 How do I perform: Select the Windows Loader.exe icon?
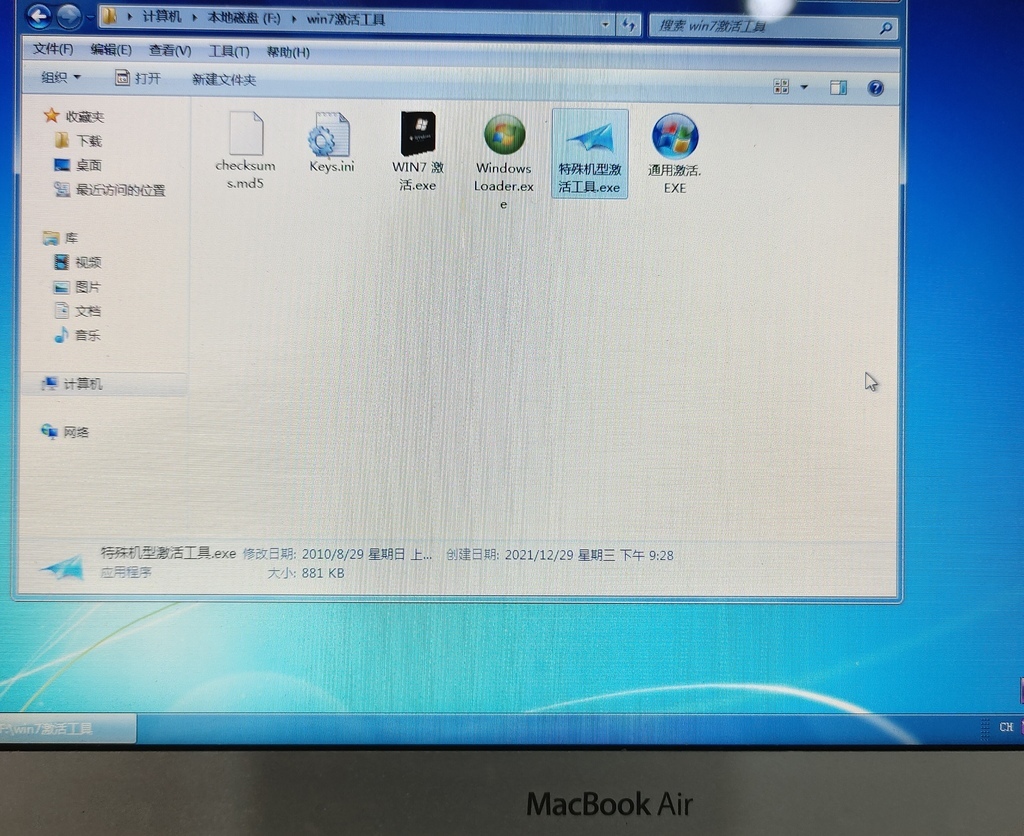pyautogui.click(x=504, y=135)
